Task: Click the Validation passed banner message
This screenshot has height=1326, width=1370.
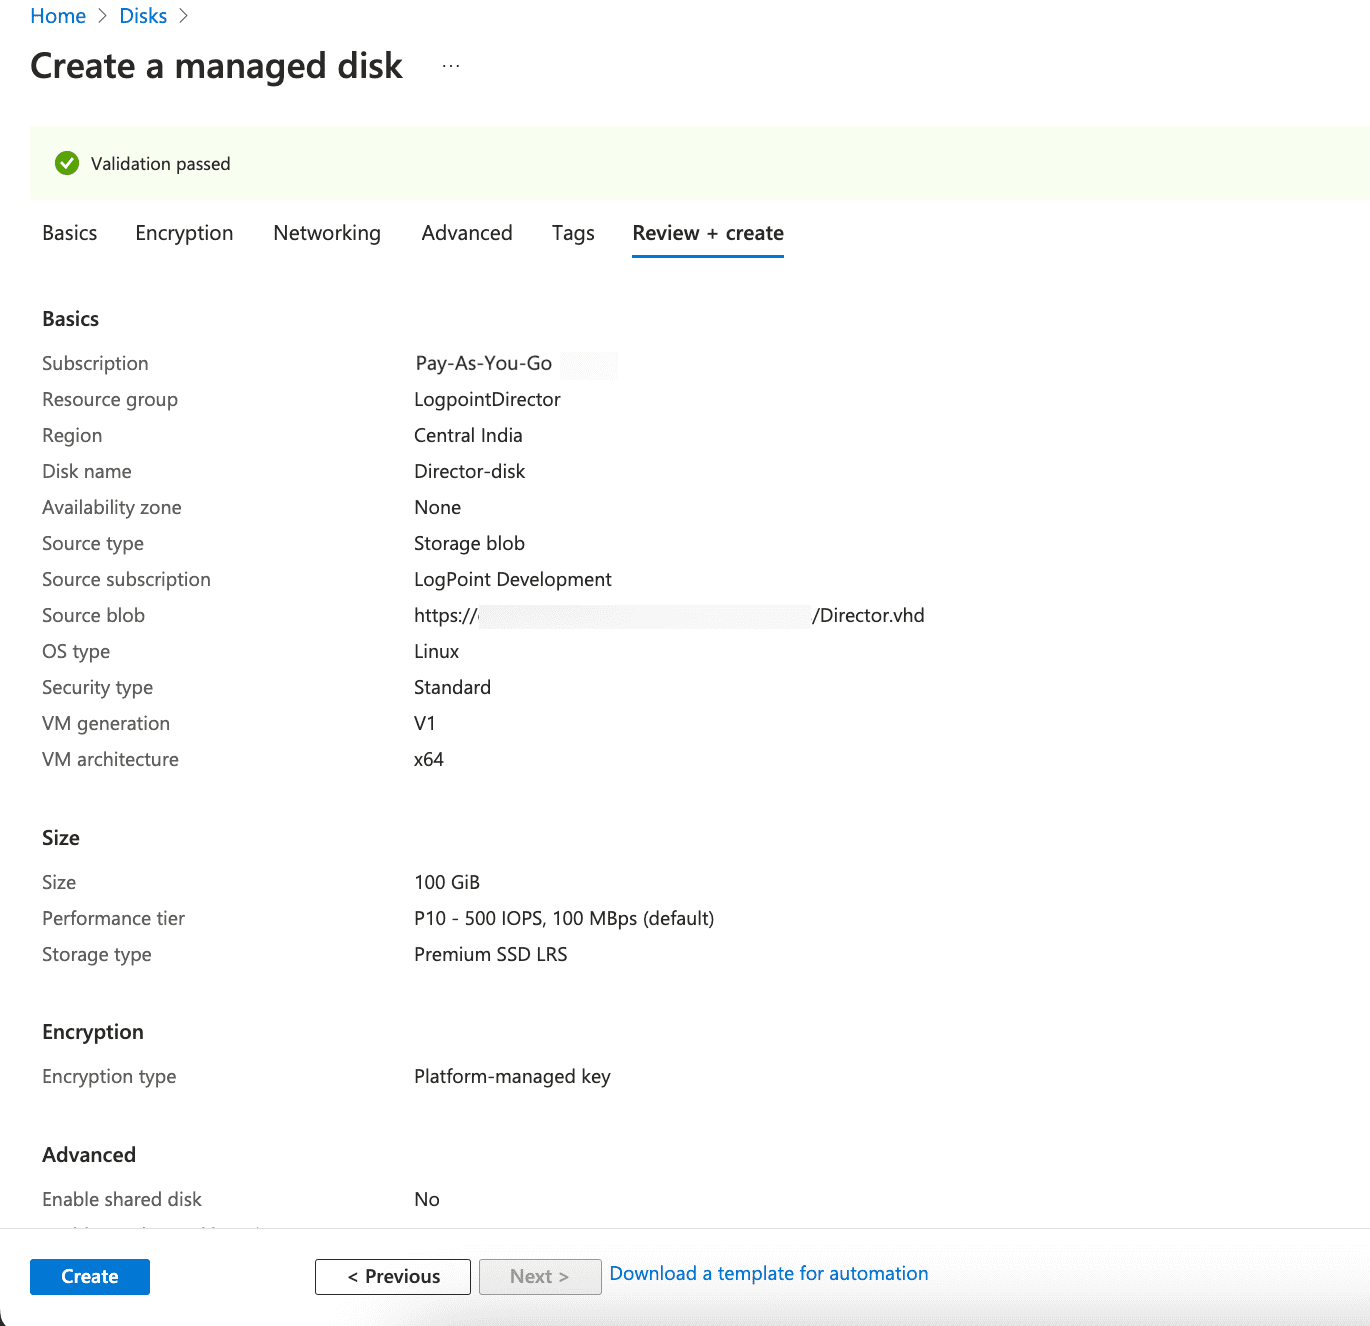Action: click(160, 163)
